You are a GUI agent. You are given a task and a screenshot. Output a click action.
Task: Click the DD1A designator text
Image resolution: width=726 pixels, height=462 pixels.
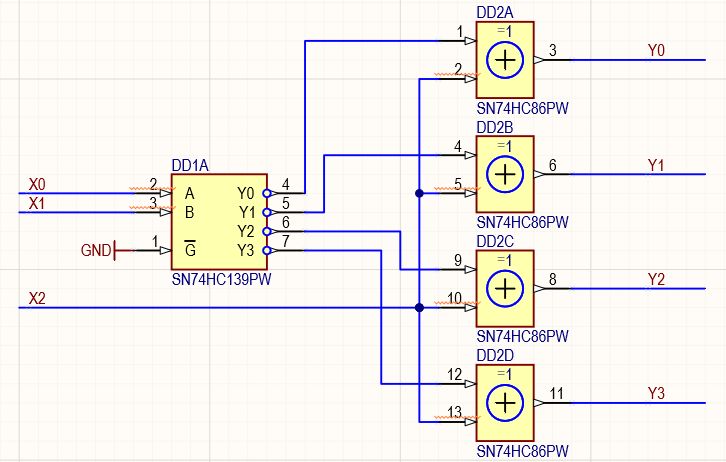[190, 166]
